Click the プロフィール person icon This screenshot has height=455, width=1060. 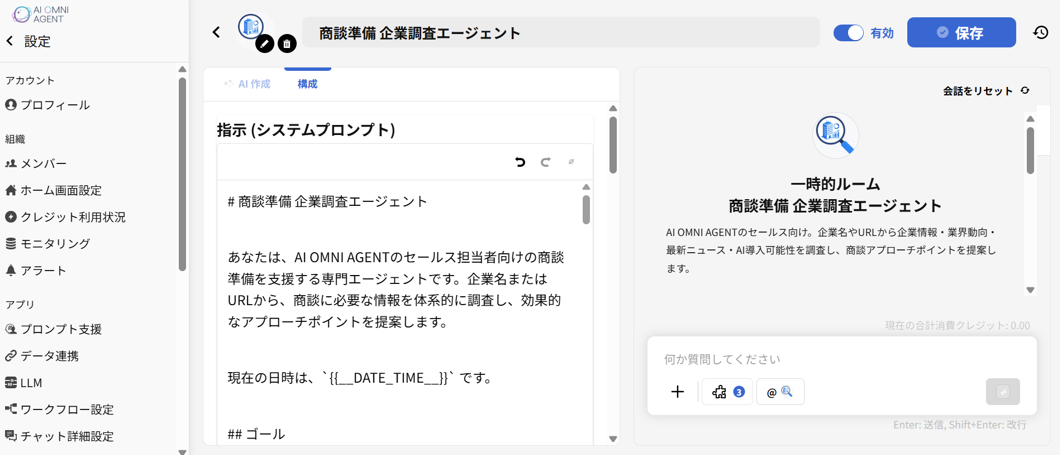10,105
